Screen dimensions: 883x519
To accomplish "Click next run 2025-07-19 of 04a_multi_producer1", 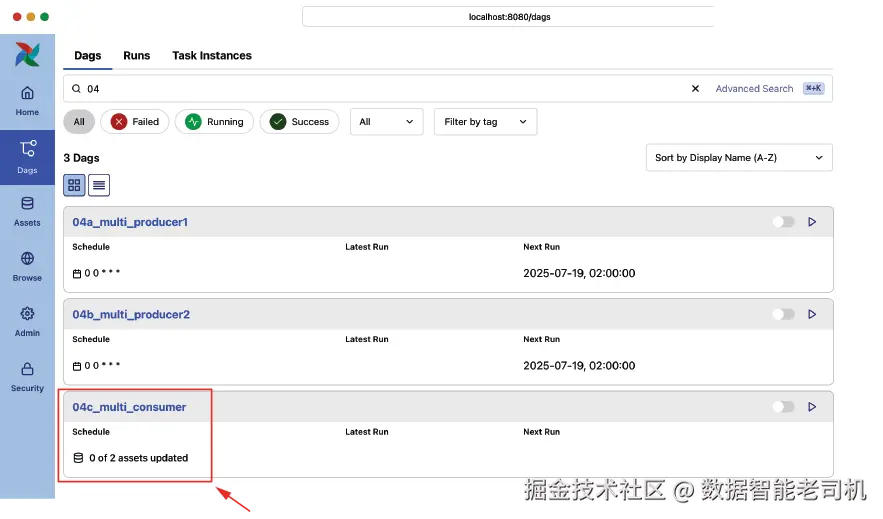I will coord(579,273).
